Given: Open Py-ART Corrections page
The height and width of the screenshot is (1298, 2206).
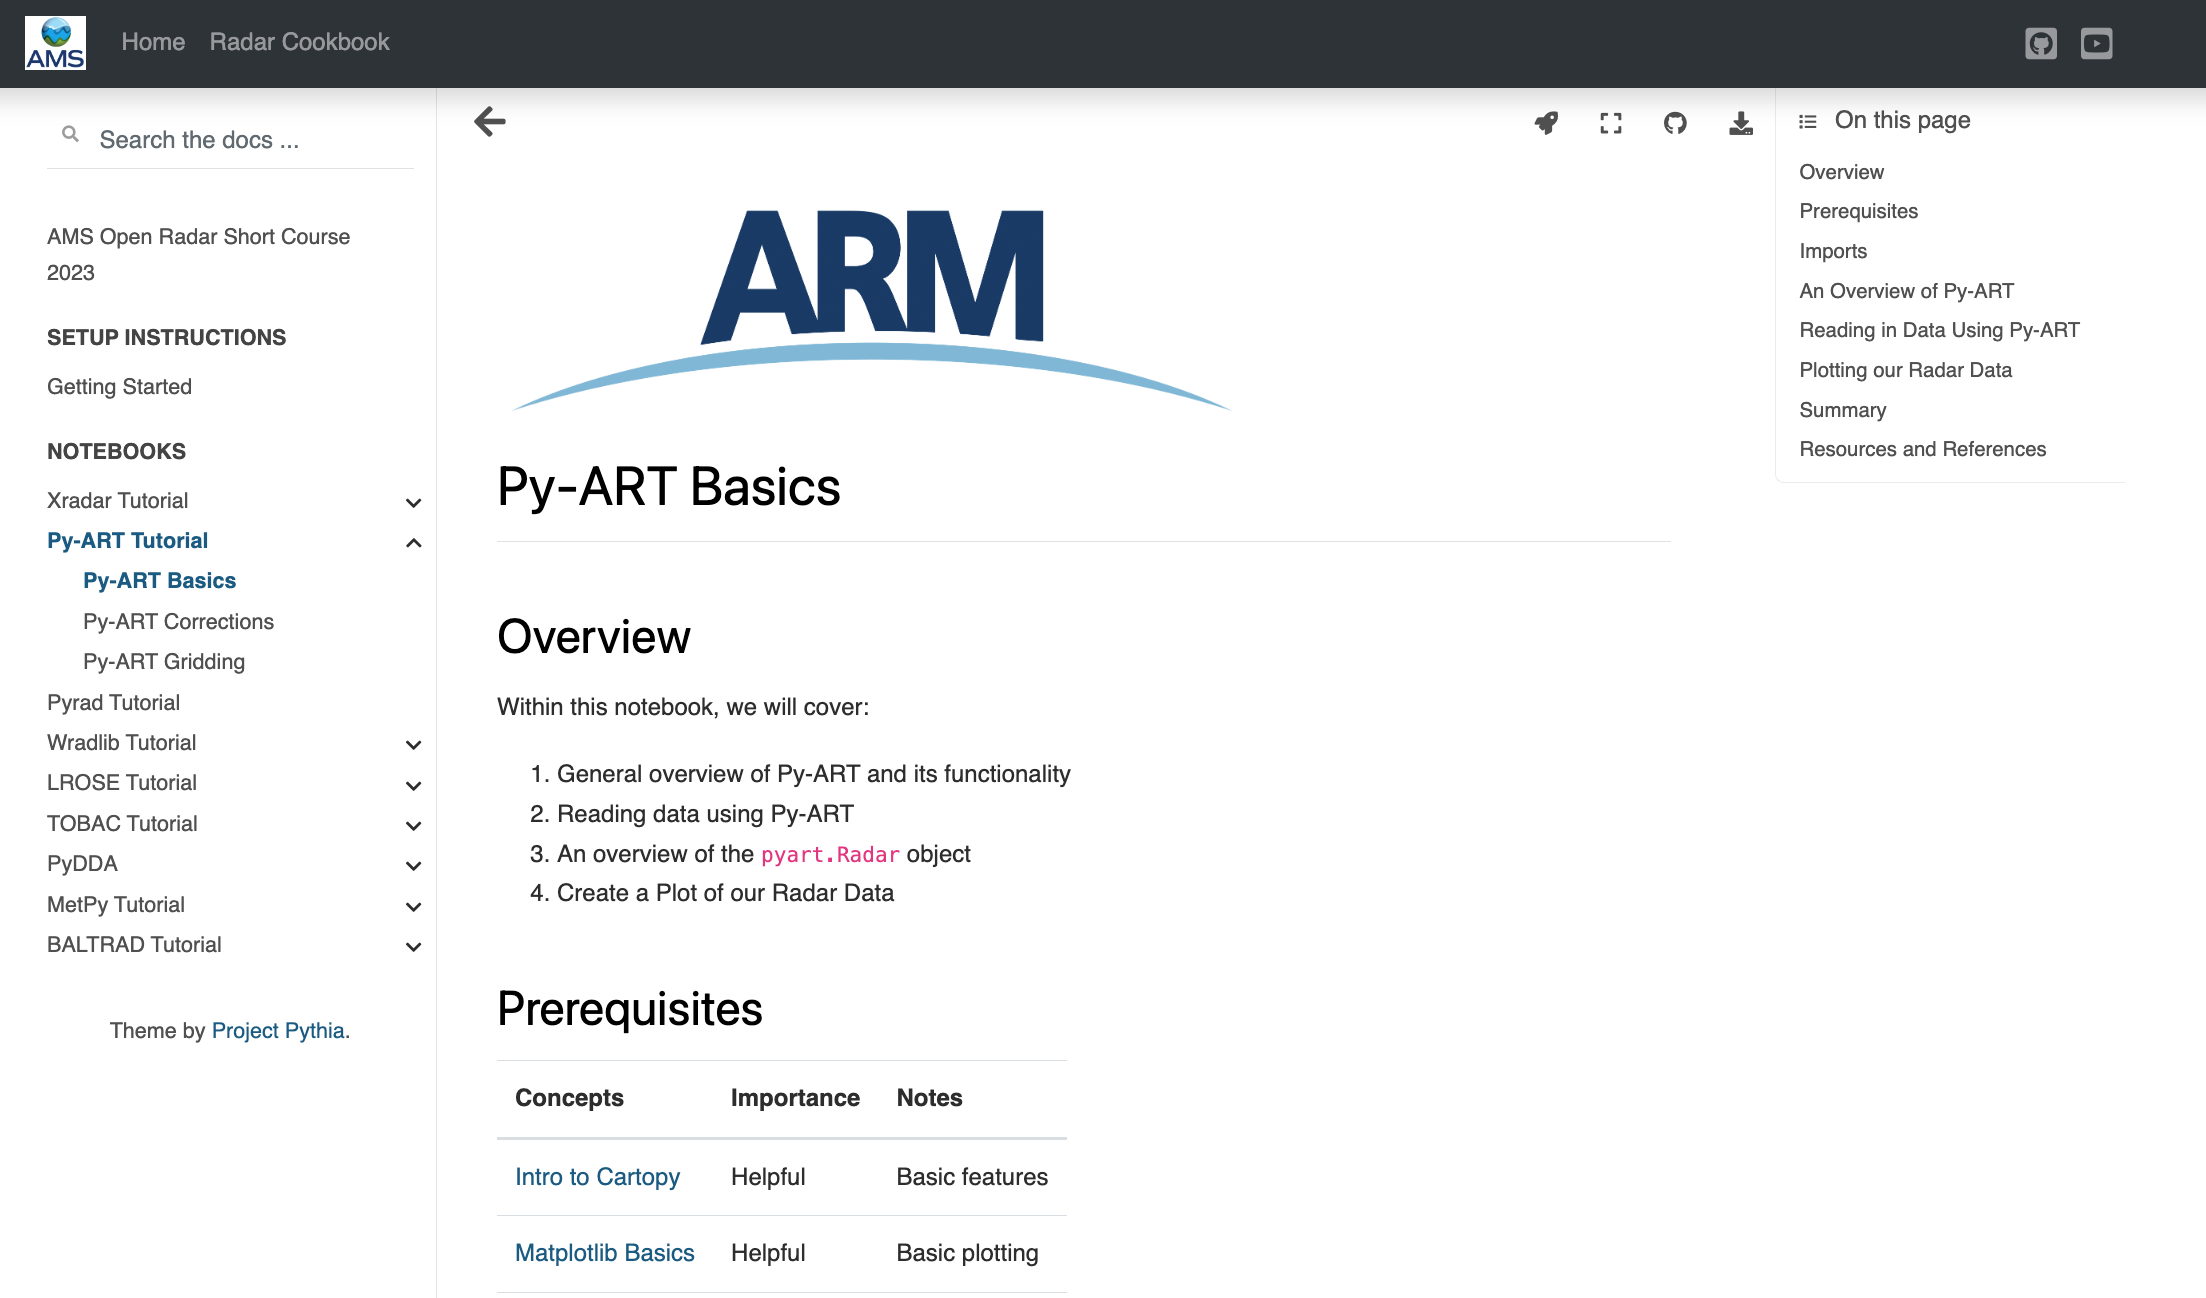Looking at the screenshot, I should tap(178, 622).
